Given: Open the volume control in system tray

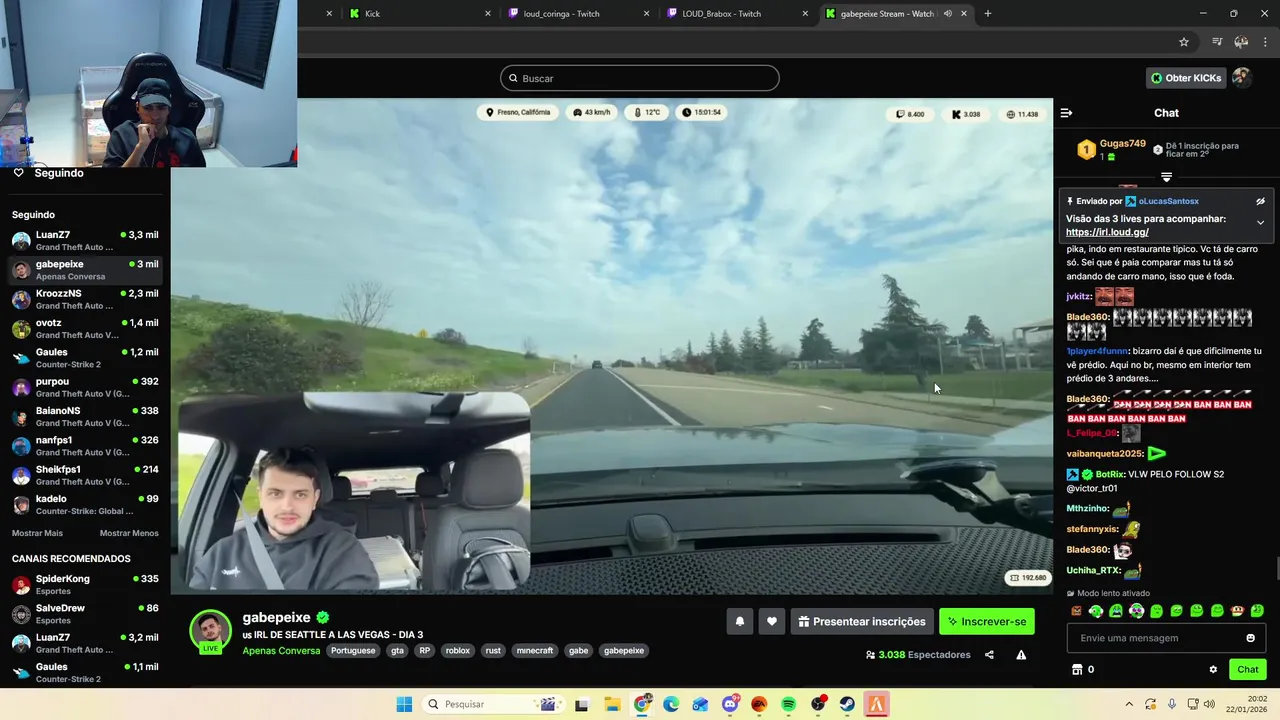Looking at the screenshot, I should click(1209, 704).
